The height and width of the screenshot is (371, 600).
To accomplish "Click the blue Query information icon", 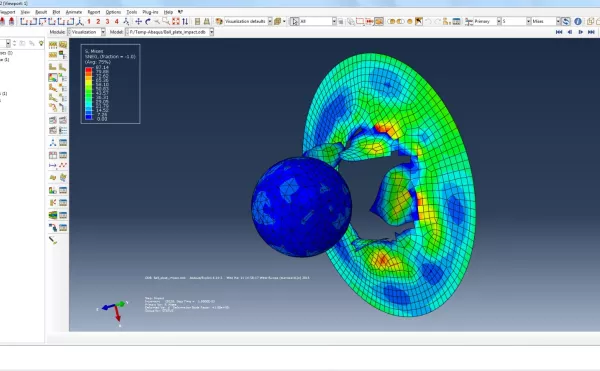I will pyautogui.click(x=578, y=21).
